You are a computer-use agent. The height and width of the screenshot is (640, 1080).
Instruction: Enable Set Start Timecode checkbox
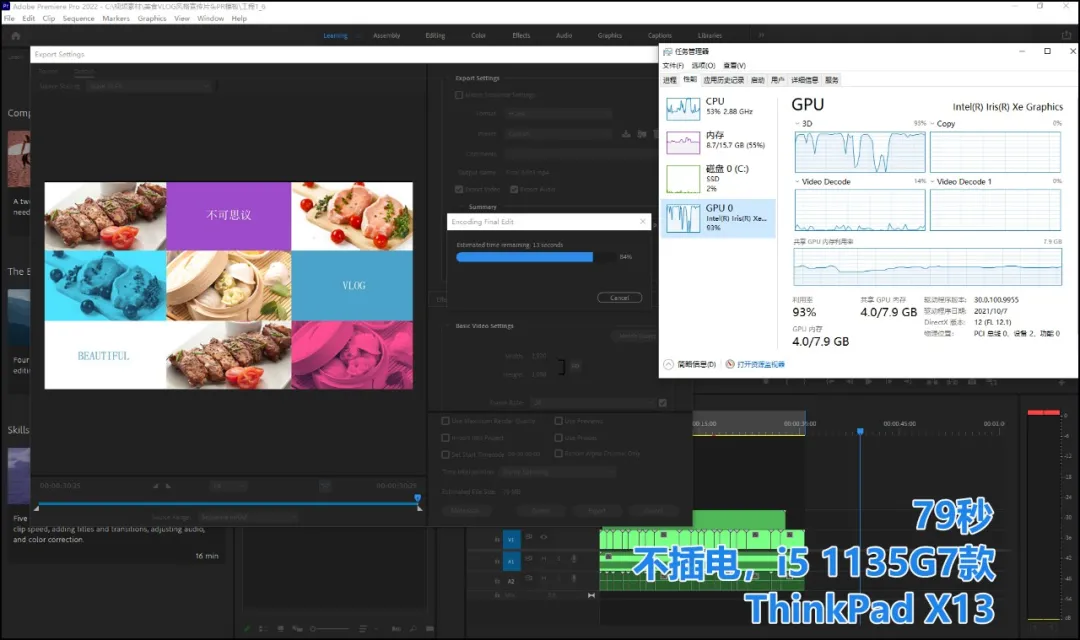[446, 455]
